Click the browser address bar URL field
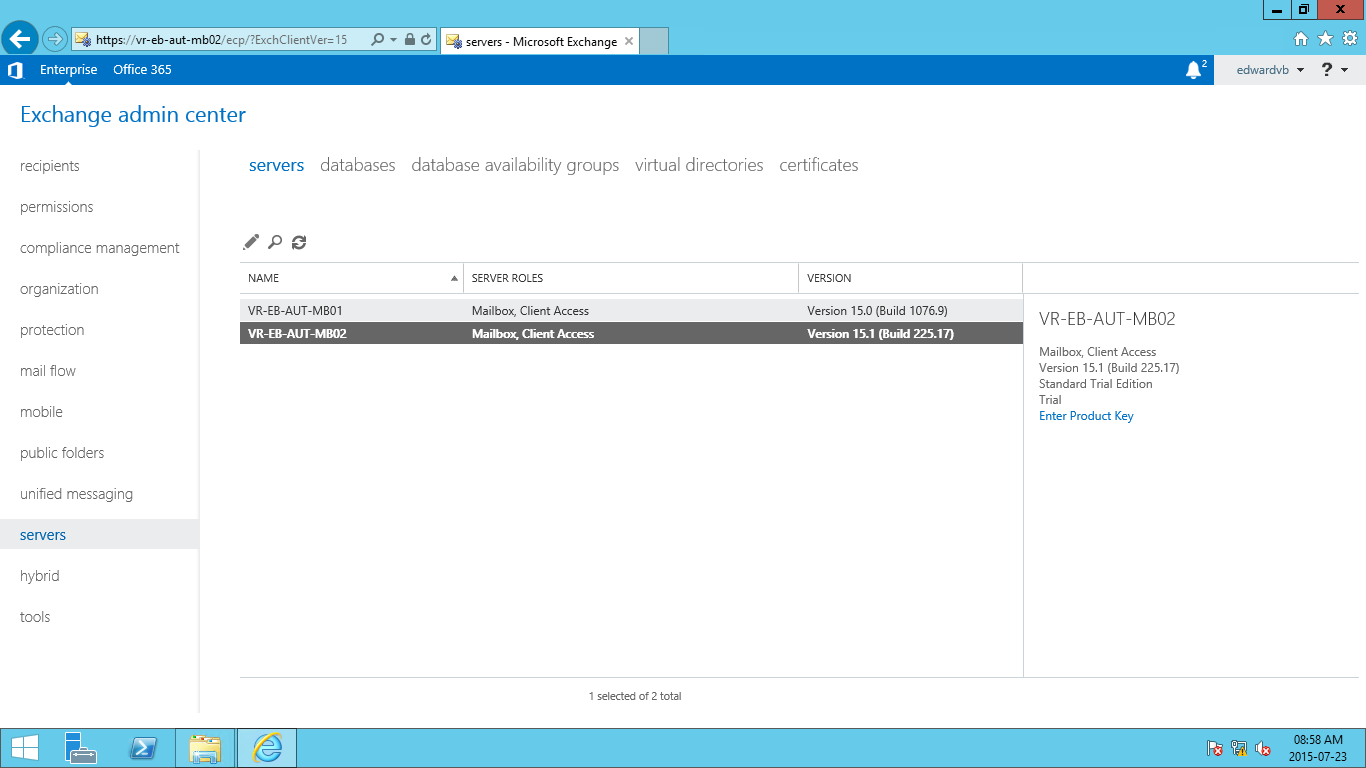 coord(222,40)
